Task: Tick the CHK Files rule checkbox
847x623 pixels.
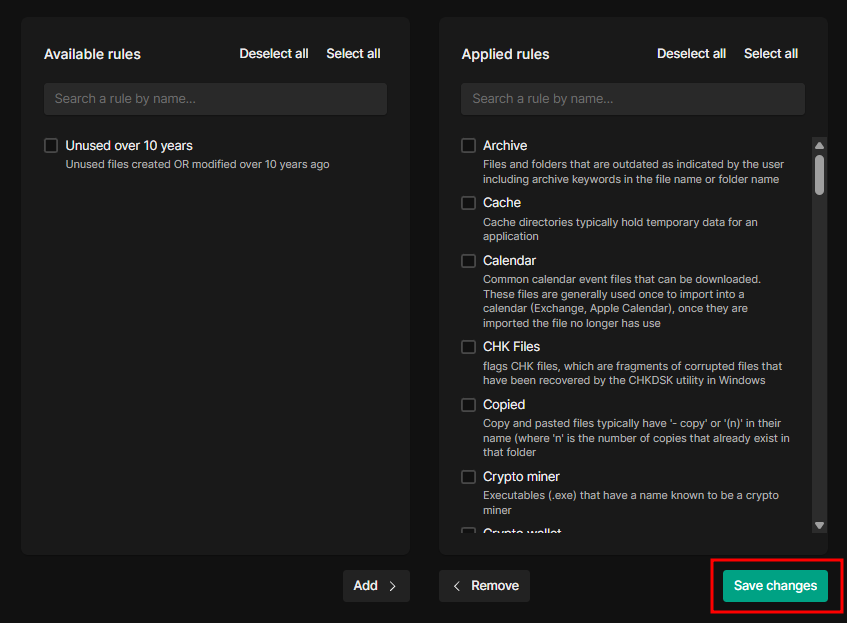Action: [x=468, y=347]
